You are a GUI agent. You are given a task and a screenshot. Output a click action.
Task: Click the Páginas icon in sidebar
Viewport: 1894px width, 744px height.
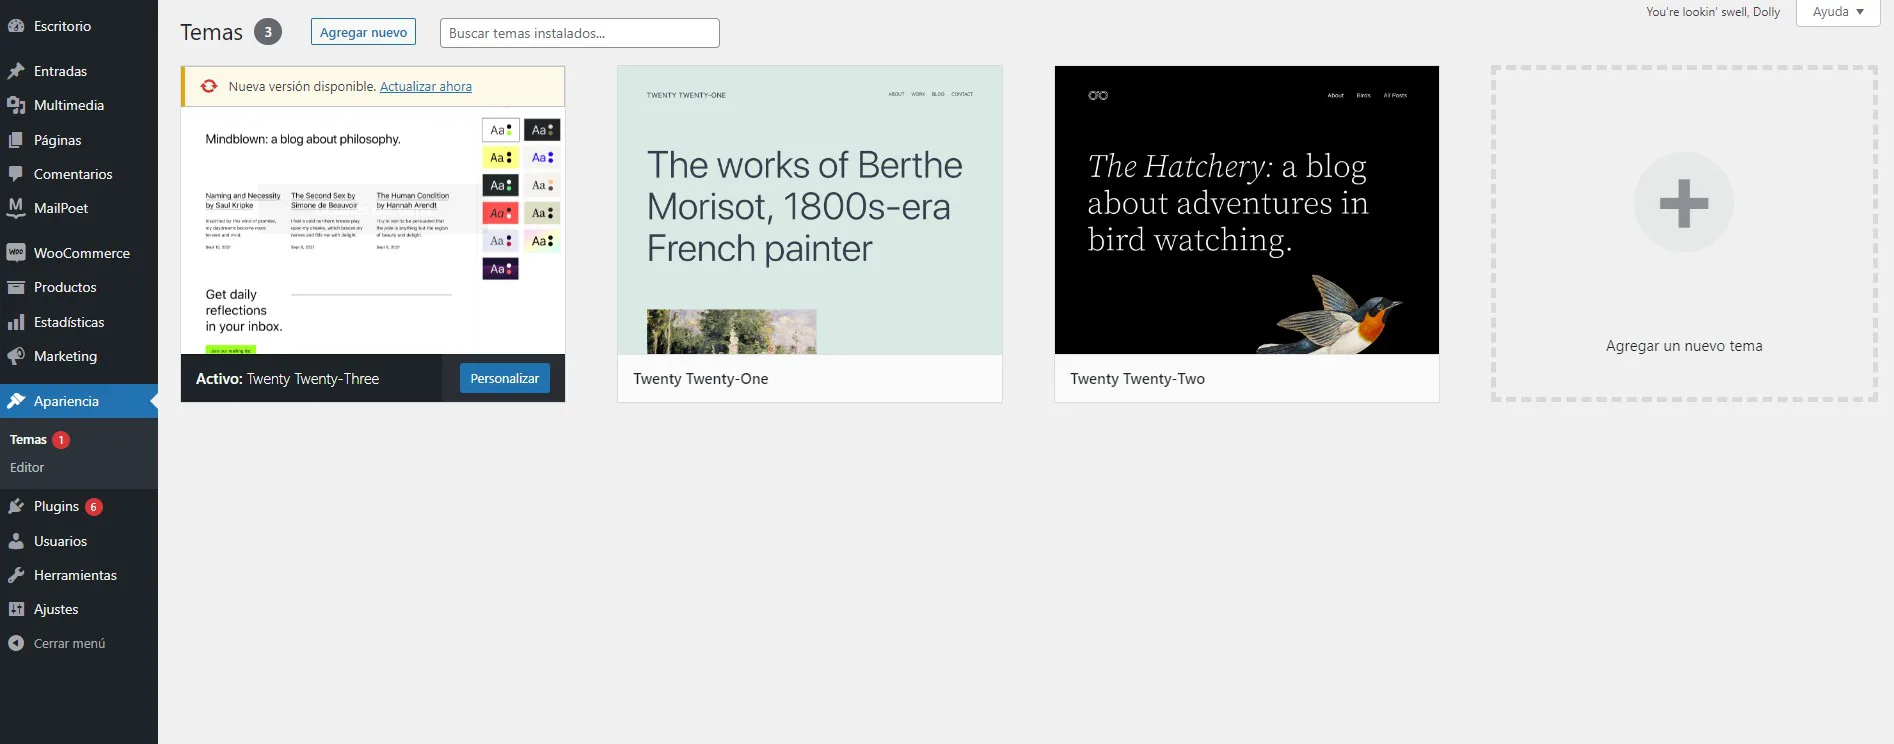(16, 140)
